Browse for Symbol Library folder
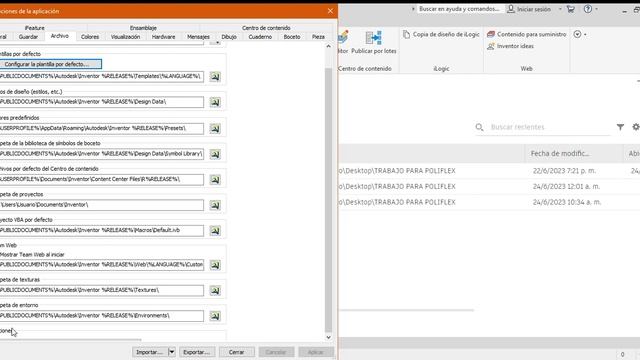 [x=215, y=154]
